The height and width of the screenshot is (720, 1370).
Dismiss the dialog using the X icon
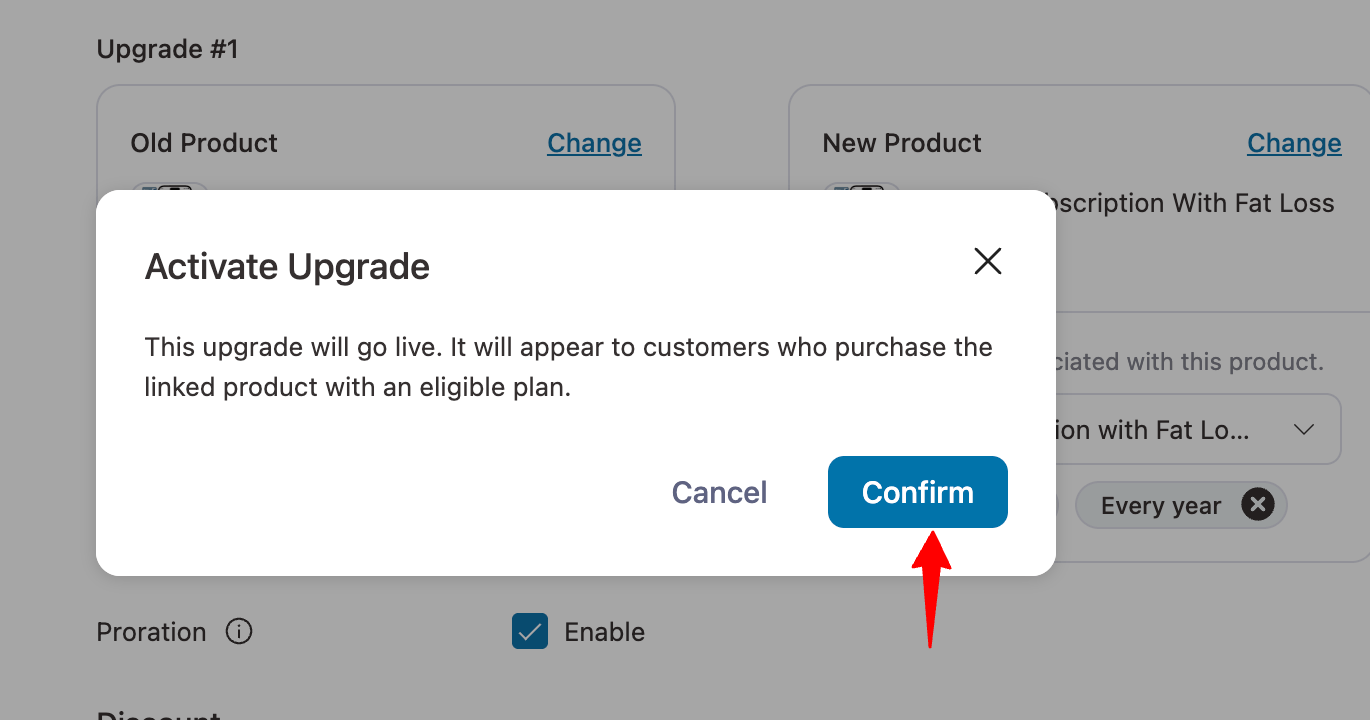coord(987,261)
